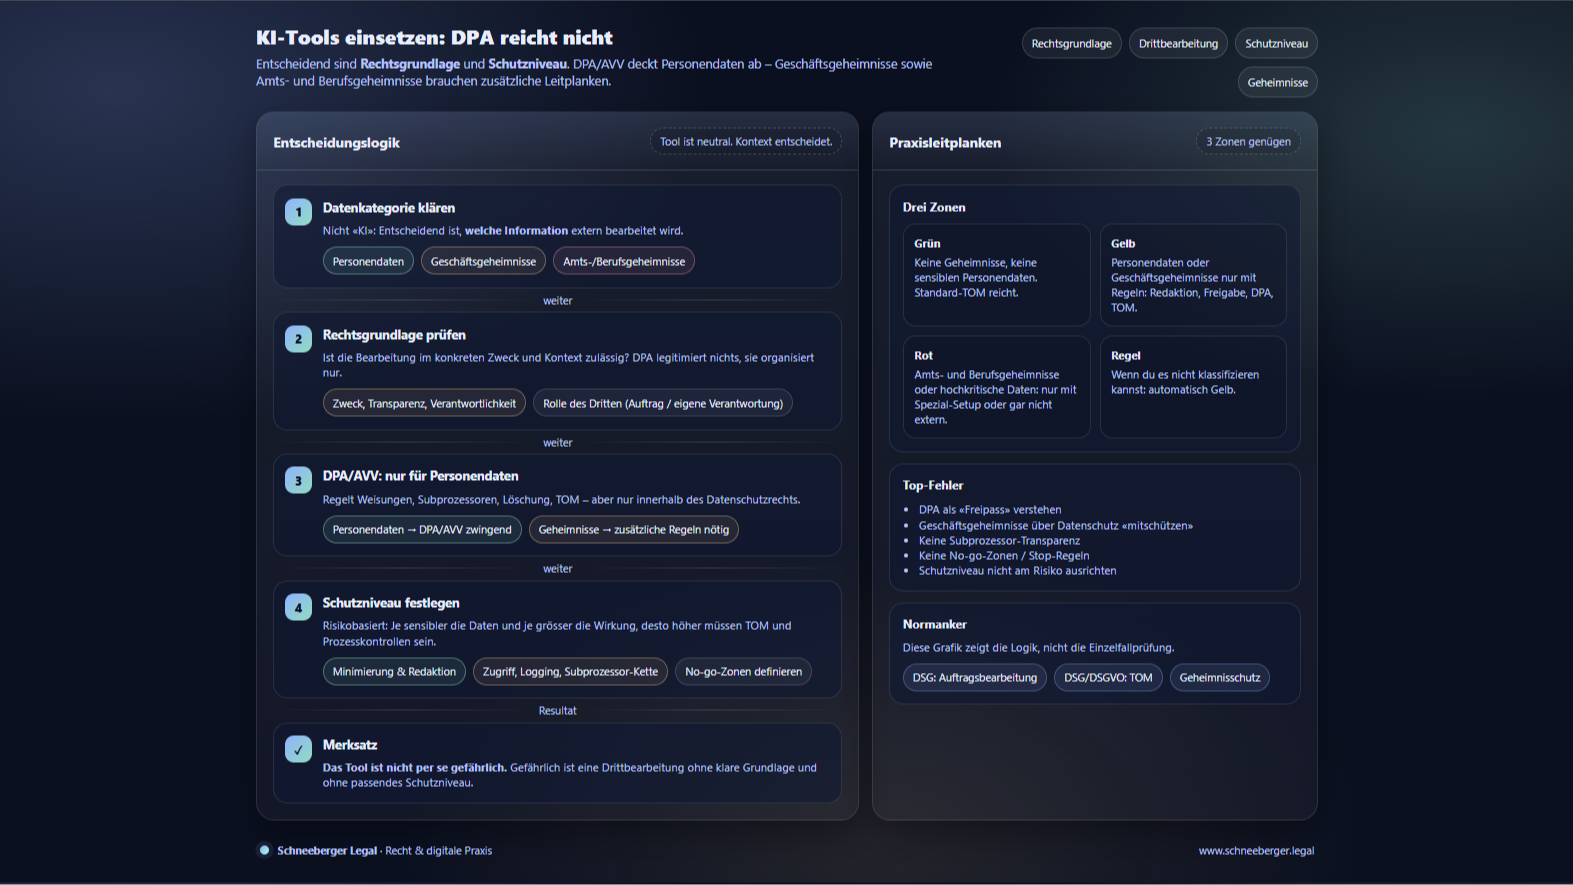The image size is (1573, 885).
Task: Select the Rechtsgrundlage tag in the header
Action: click(x=1071, y=44)
